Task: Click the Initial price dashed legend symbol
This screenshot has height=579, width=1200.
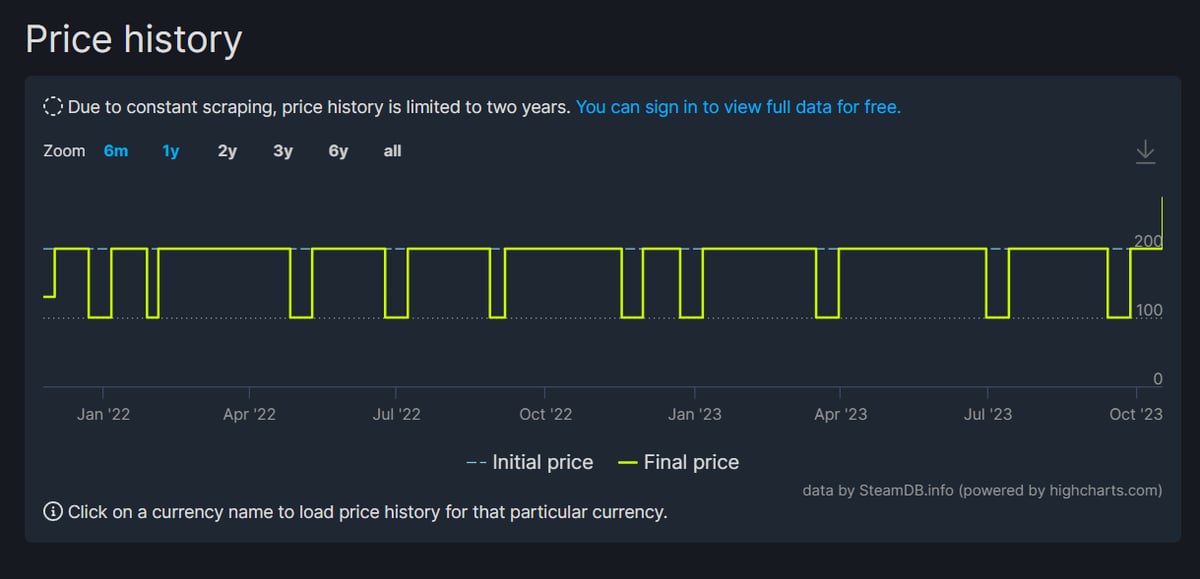Action: click(x=476, y=463)
